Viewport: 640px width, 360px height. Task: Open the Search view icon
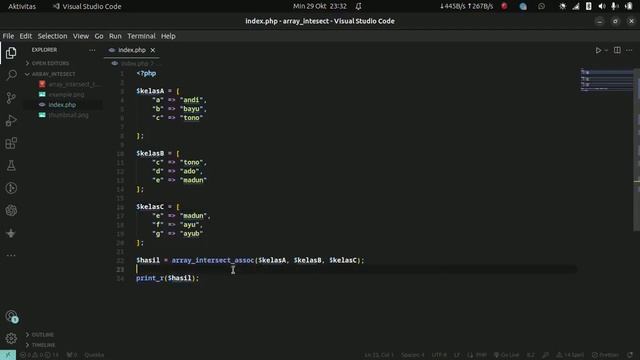coord(11,75)
